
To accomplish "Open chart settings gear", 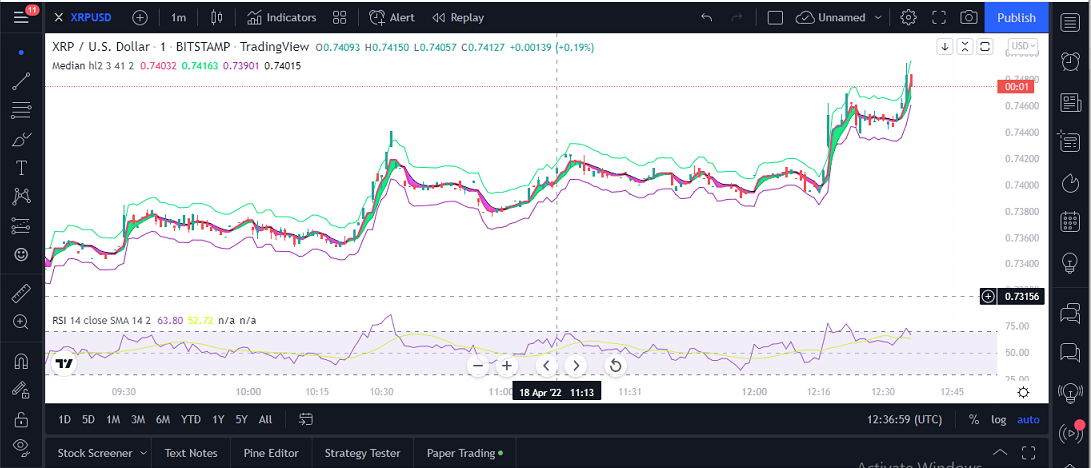I will point(908,17).
